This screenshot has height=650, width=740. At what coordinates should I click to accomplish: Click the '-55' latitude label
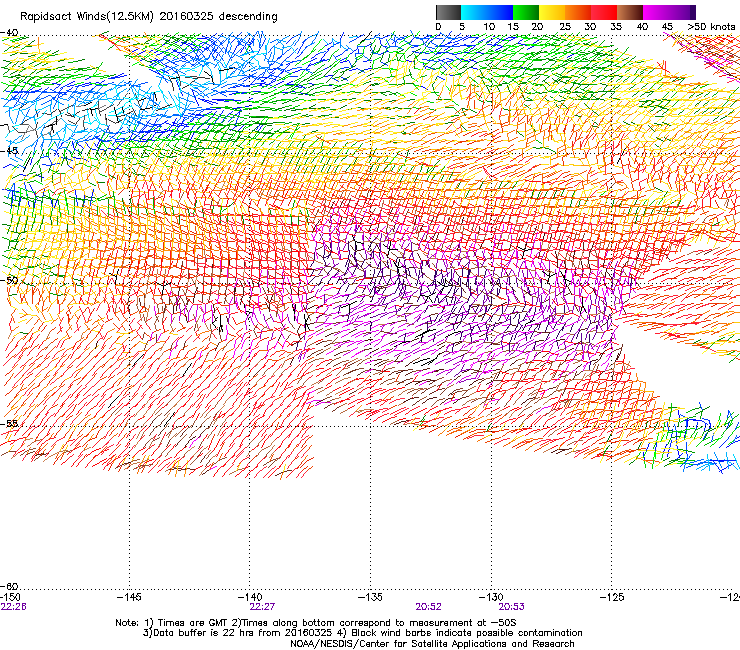(9, 423)
